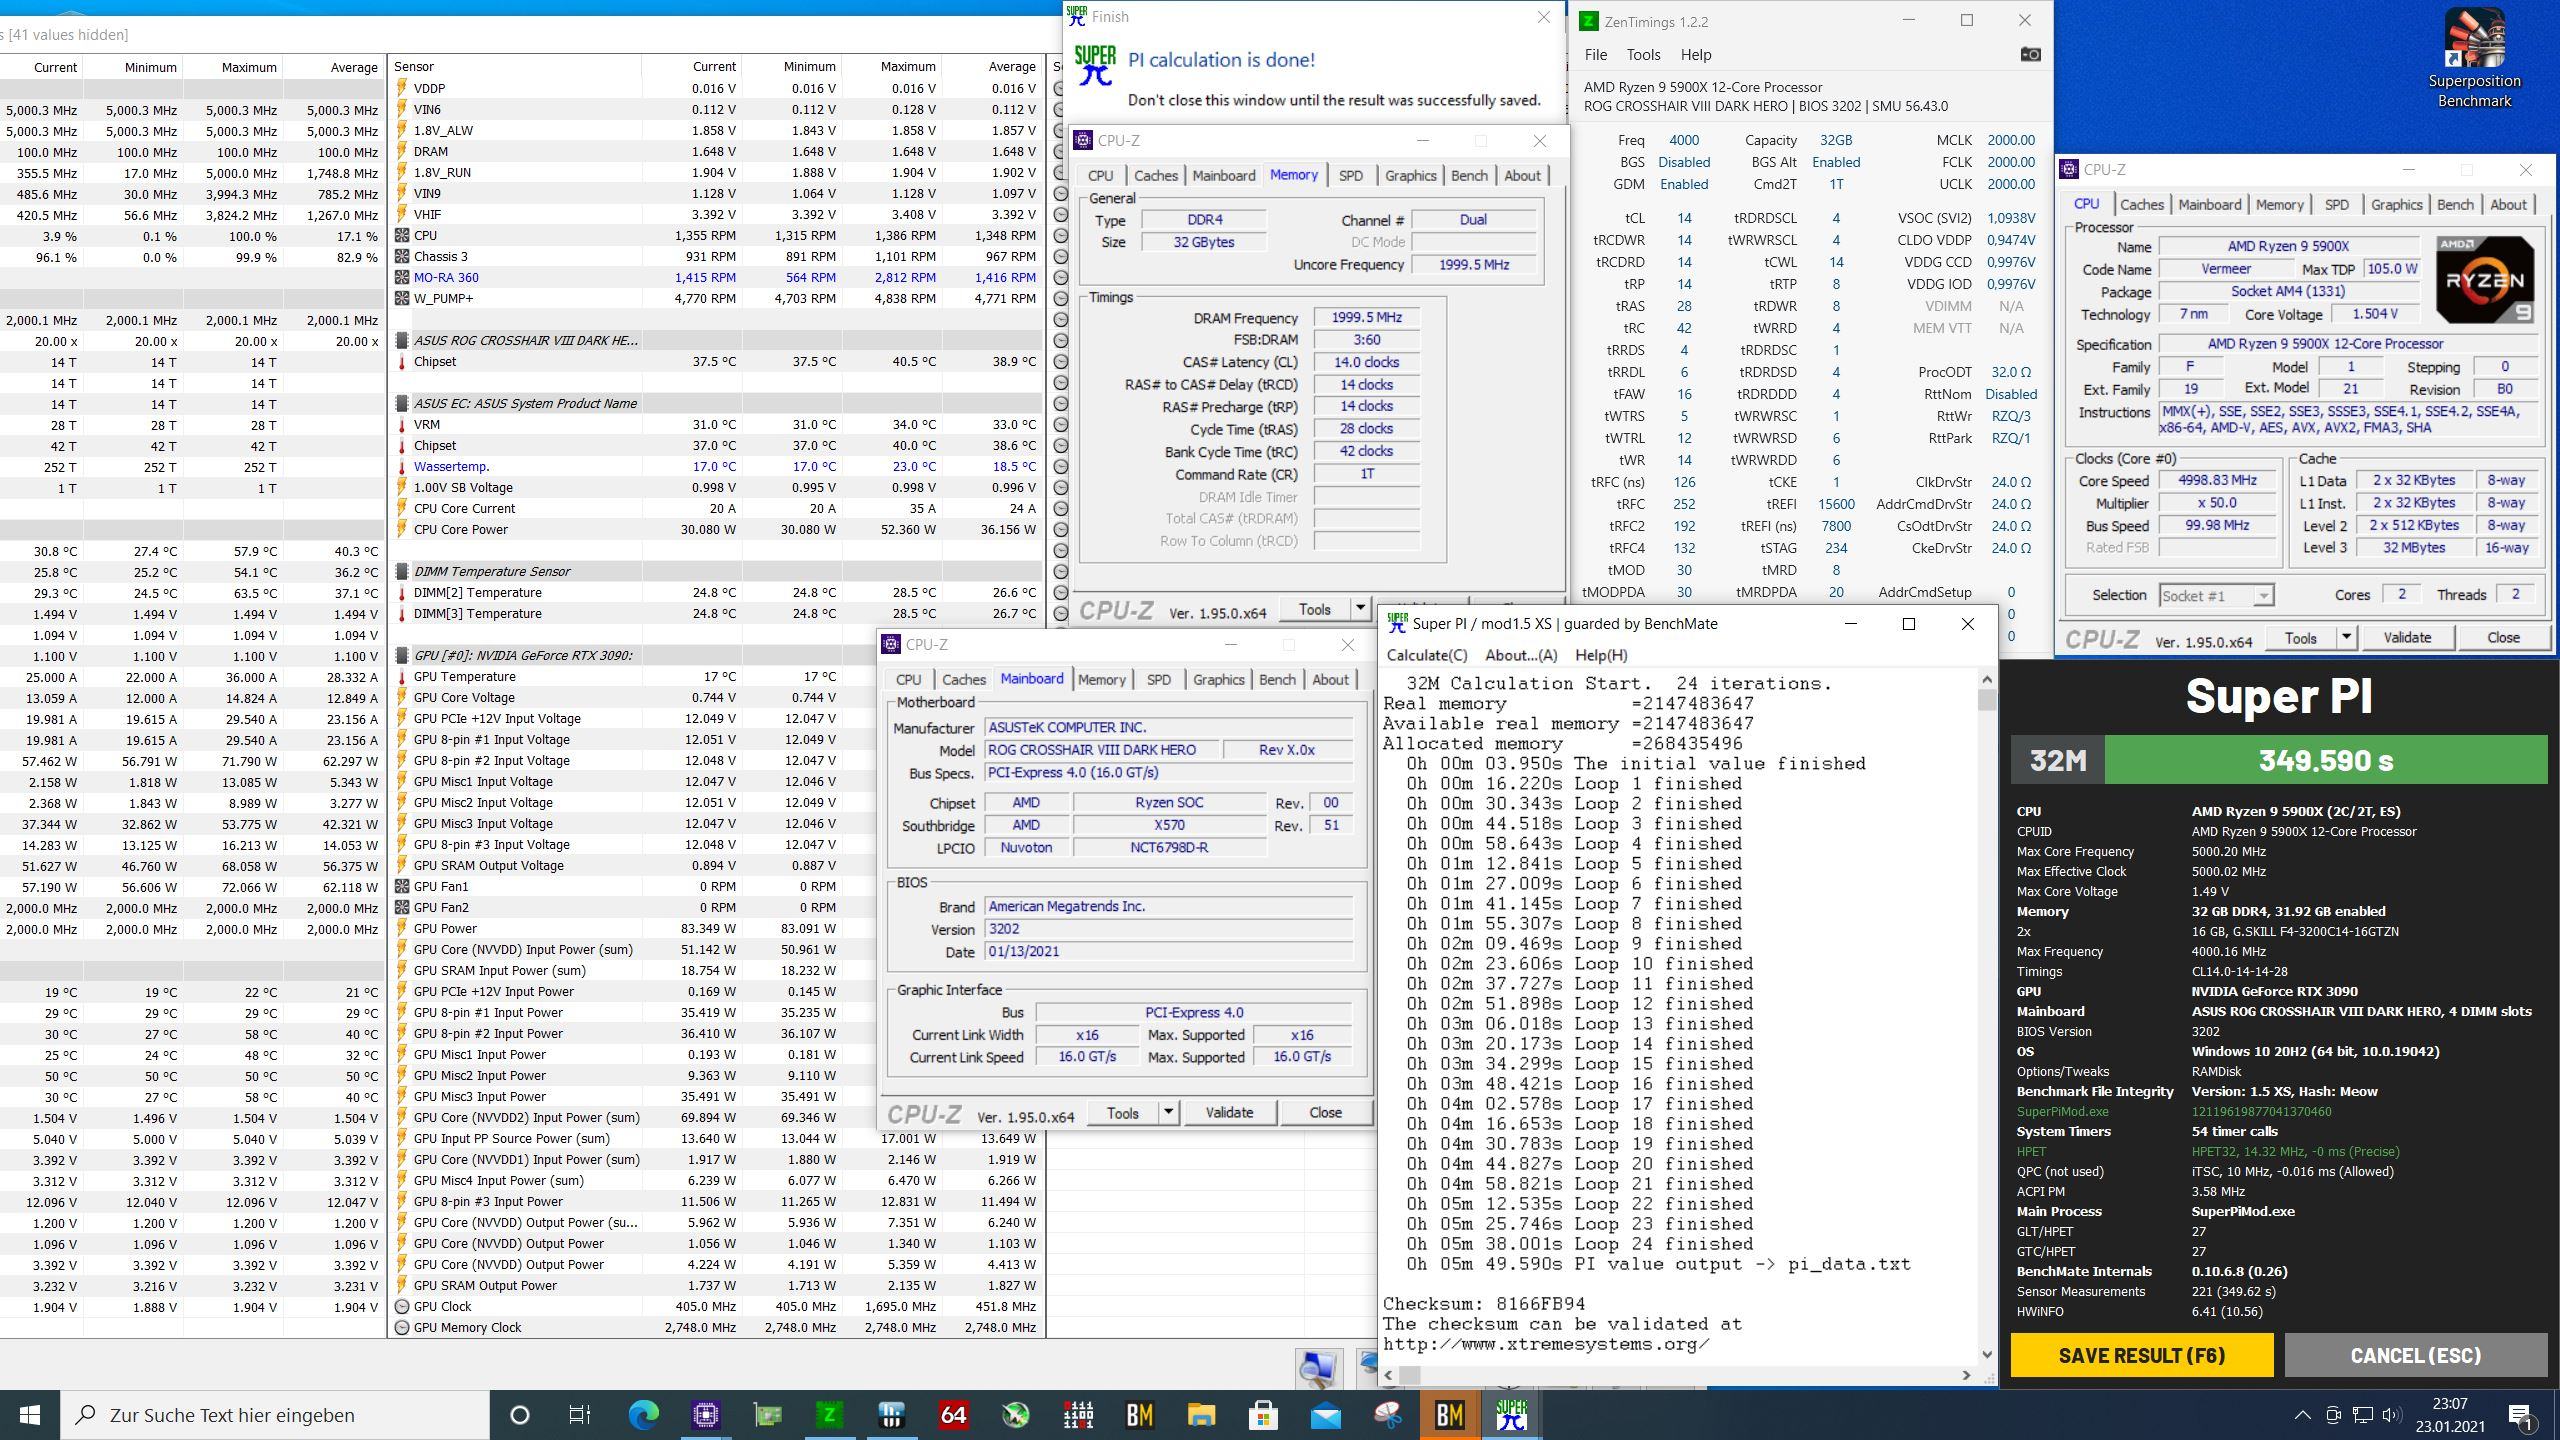Click the volume speaker tray icon

point(2392,1415)
